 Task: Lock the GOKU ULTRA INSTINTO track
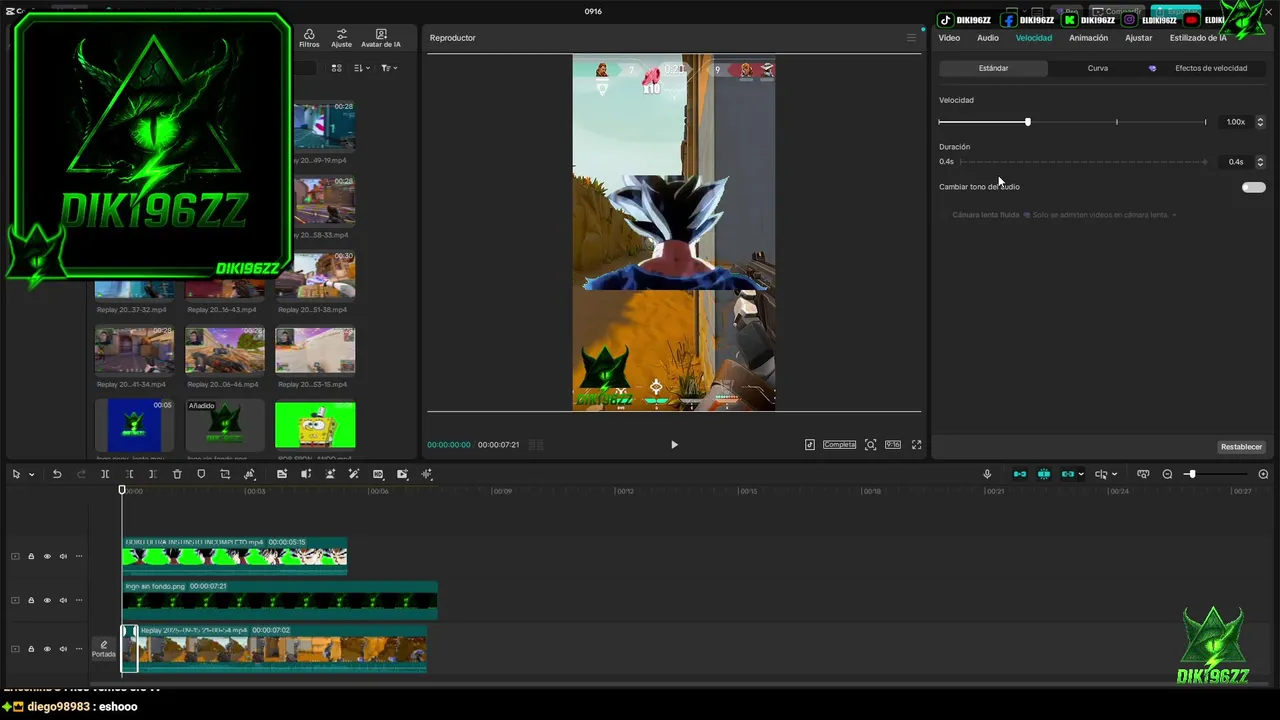[31, 556]
